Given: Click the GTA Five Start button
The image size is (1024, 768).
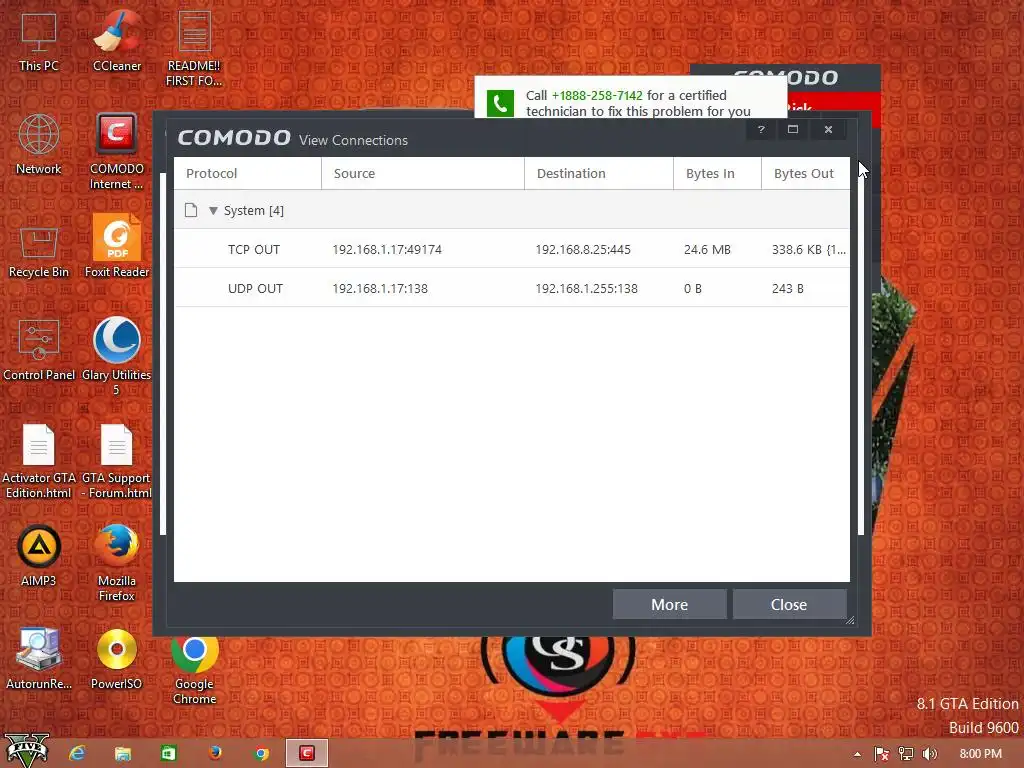Looking at the screenshot, I should pyautogui.click(x=27, y=751).
